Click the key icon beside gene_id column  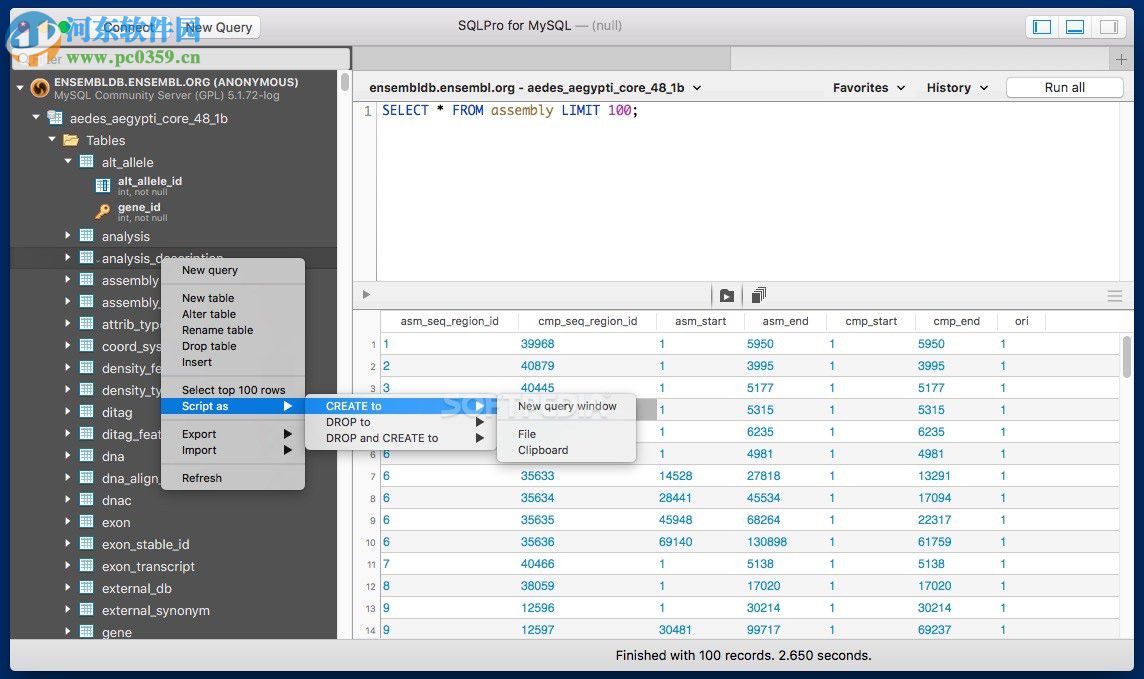coord(102,211)
